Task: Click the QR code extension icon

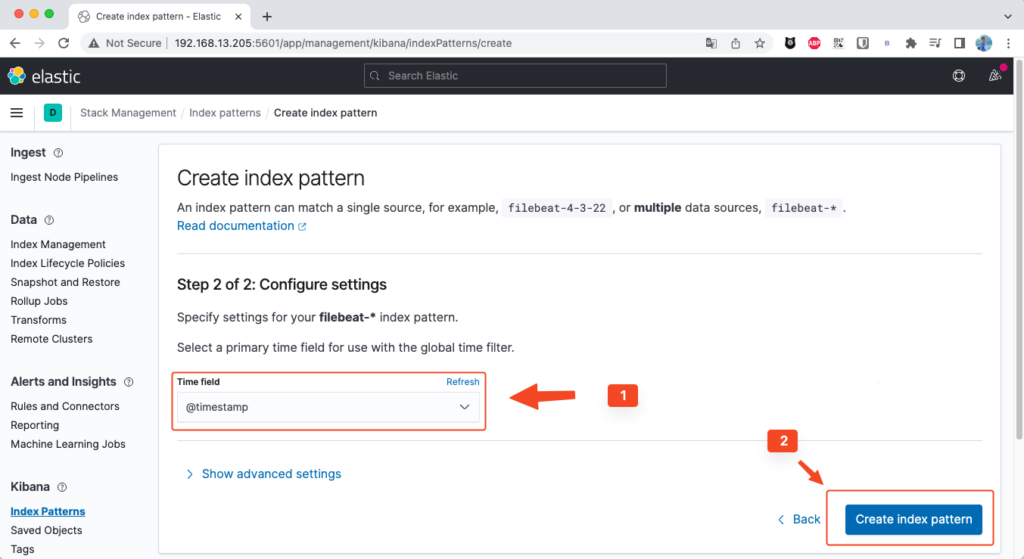Action: point(839,43)
